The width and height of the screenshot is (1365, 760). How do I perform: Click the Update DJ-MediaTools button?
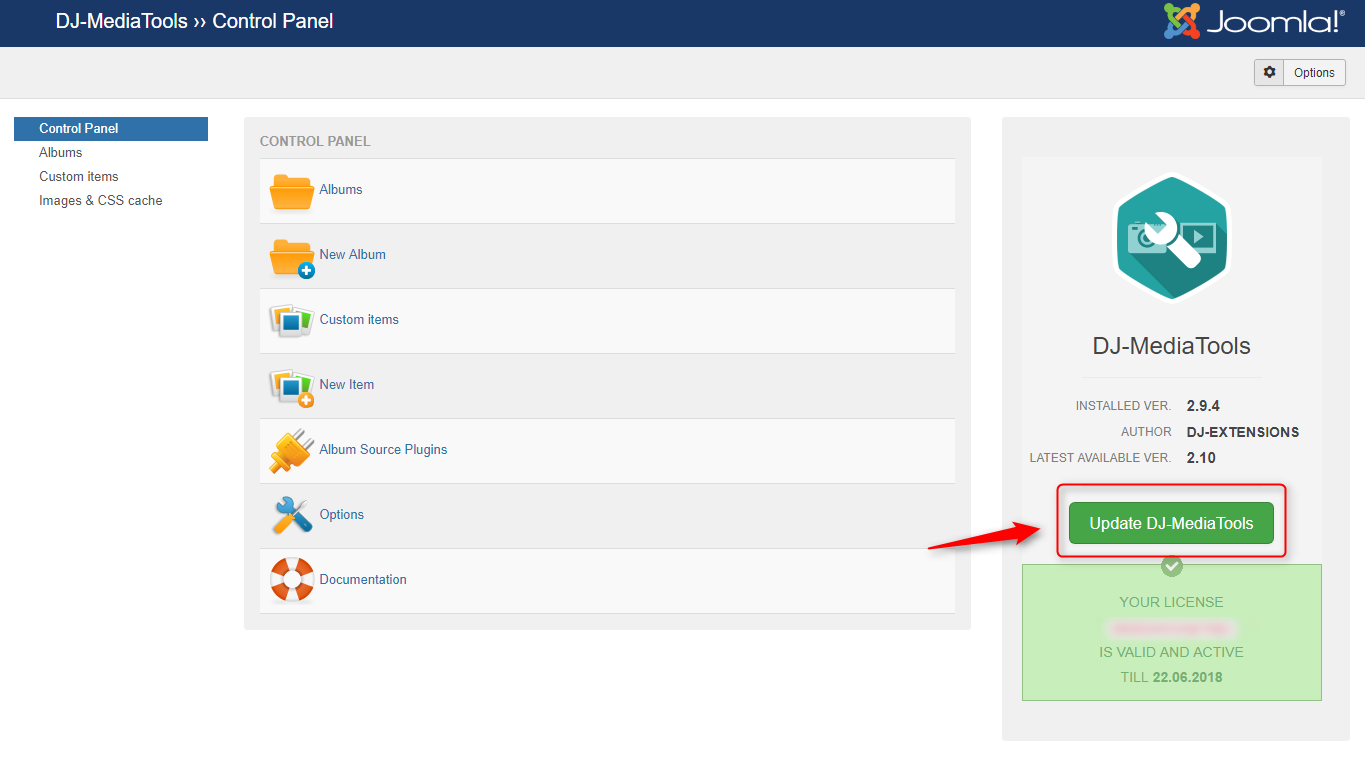[x=1171, y=523]
